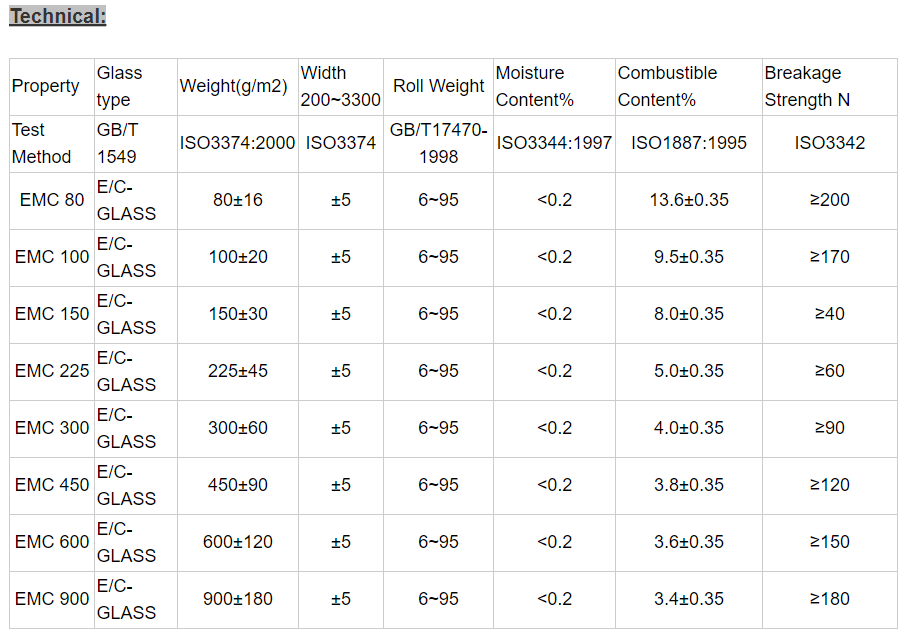907x638 pixels.
Task: Click the Technical: heading
Action: pyautogui.click(x=57, y=16)
